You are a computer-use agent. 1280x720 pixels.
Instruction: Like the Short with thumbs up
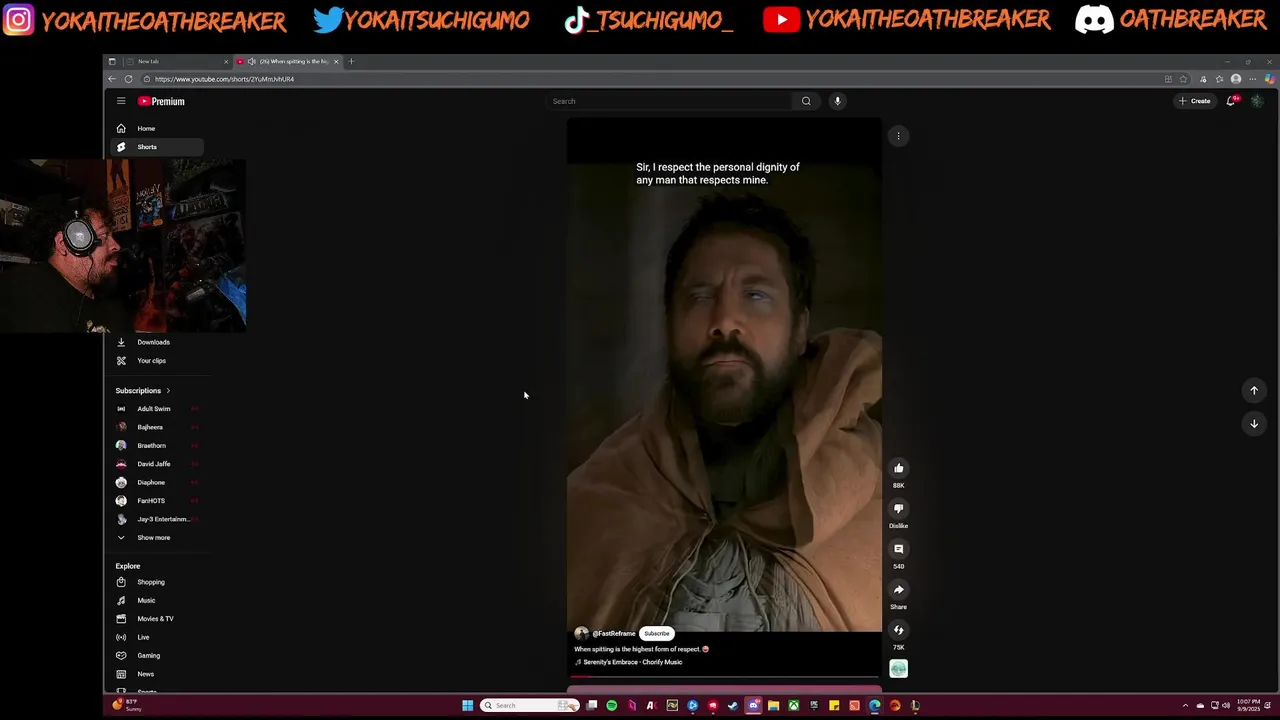tap(898, 468)
